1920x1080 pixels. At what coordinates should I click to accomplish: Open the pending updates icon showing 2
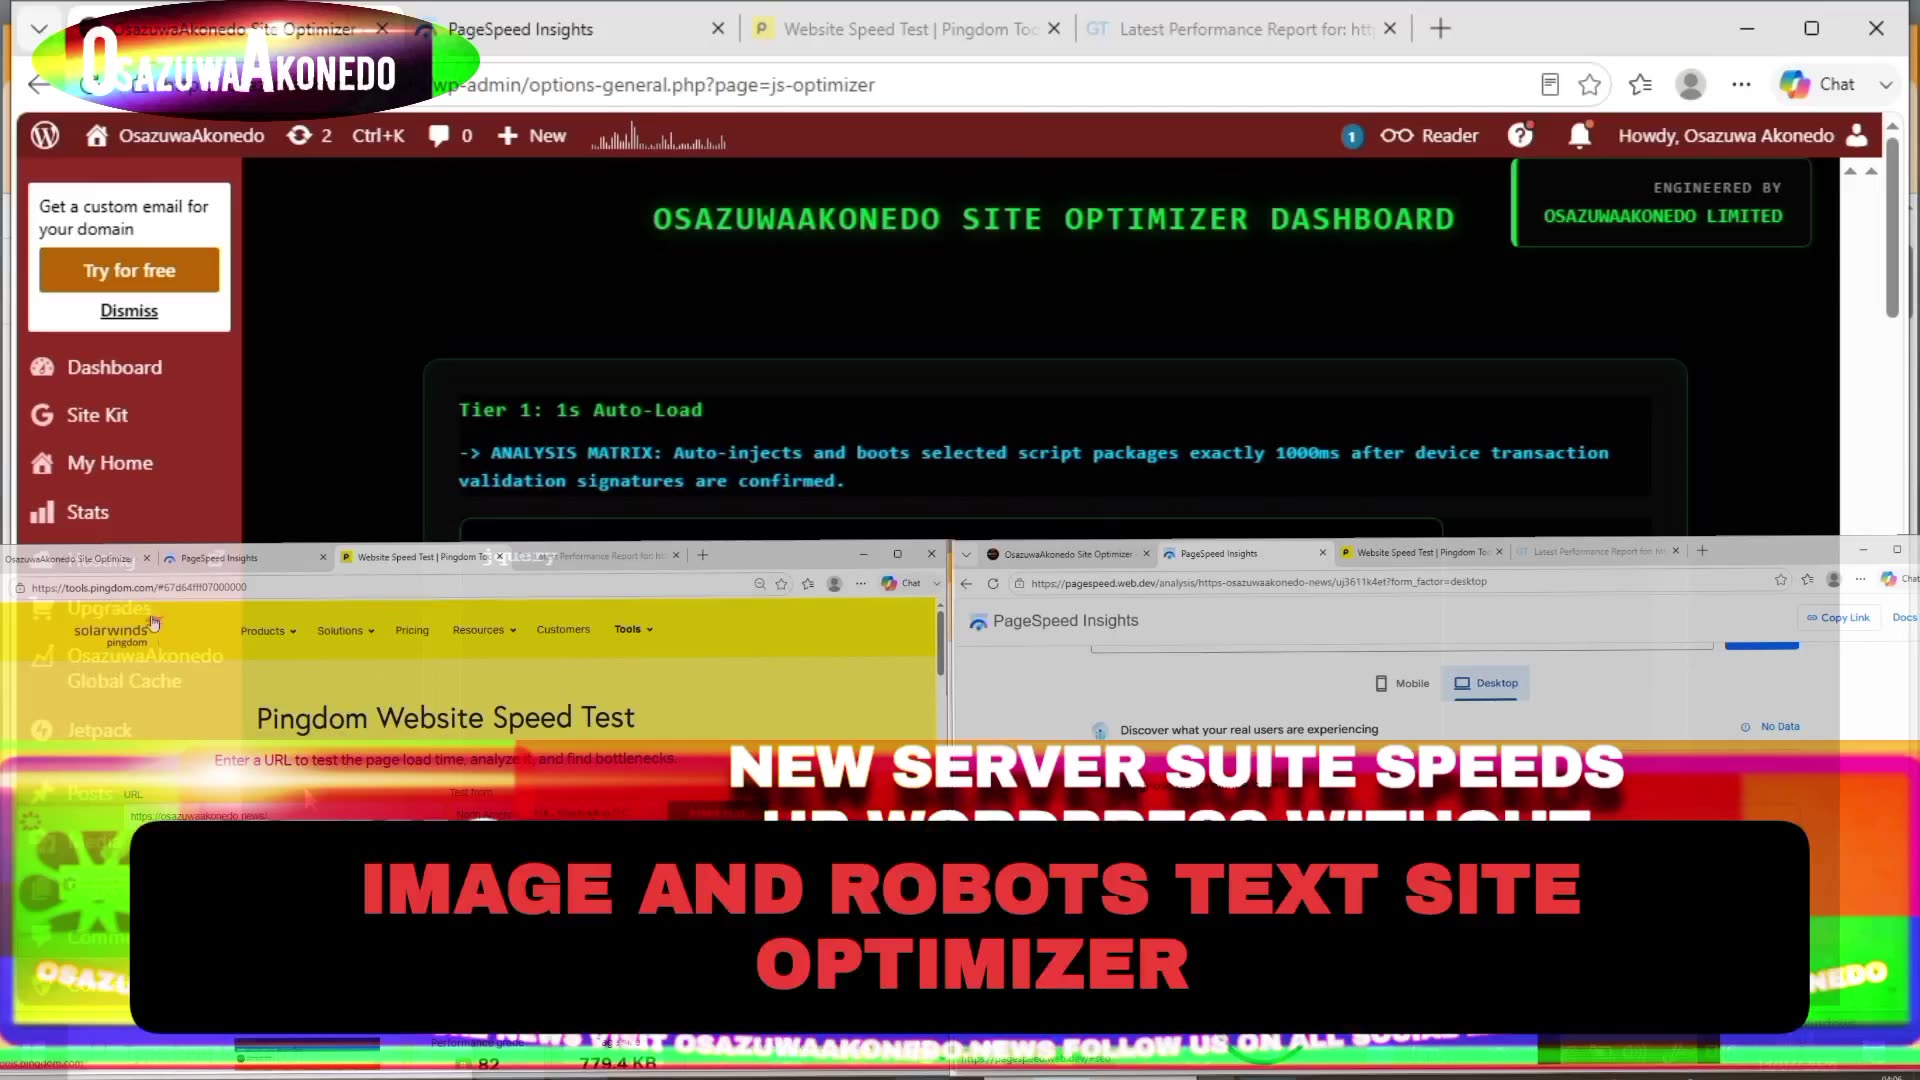click(x=309, y=135)
